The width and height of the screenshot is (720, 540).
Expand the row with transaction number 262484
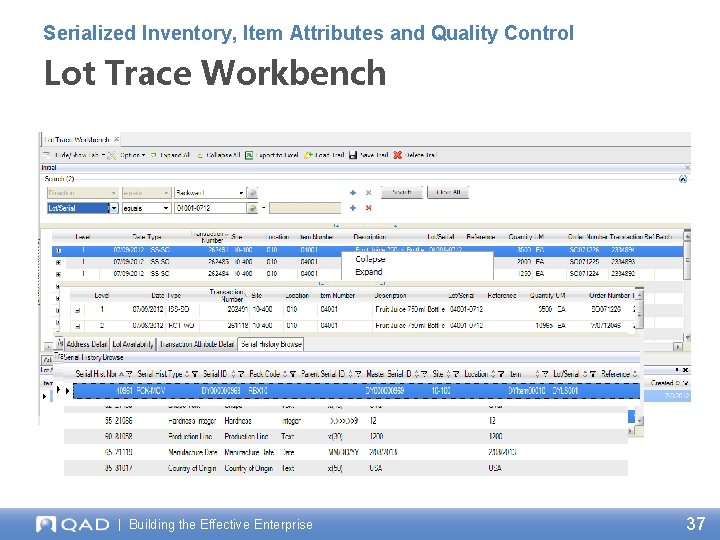coord(58,274)
